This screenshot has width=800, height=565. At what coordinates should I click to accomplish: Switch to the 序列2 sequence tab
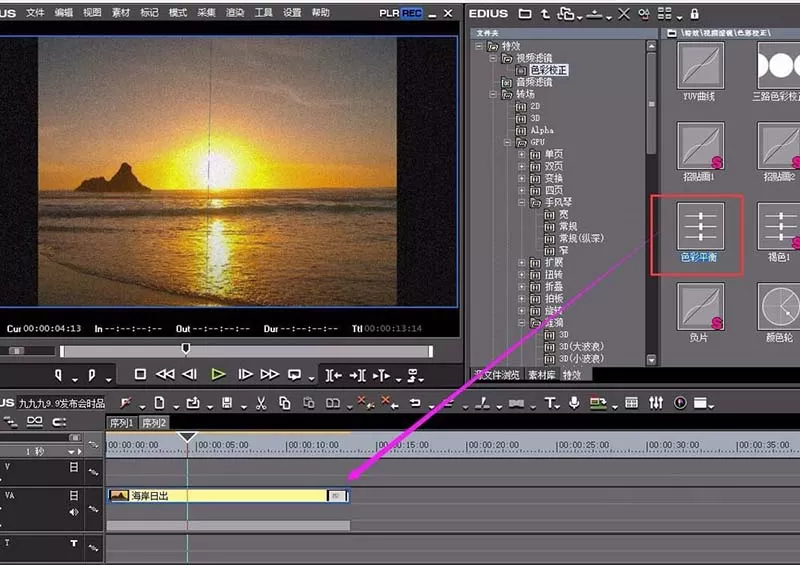click(x=154, y=423)
